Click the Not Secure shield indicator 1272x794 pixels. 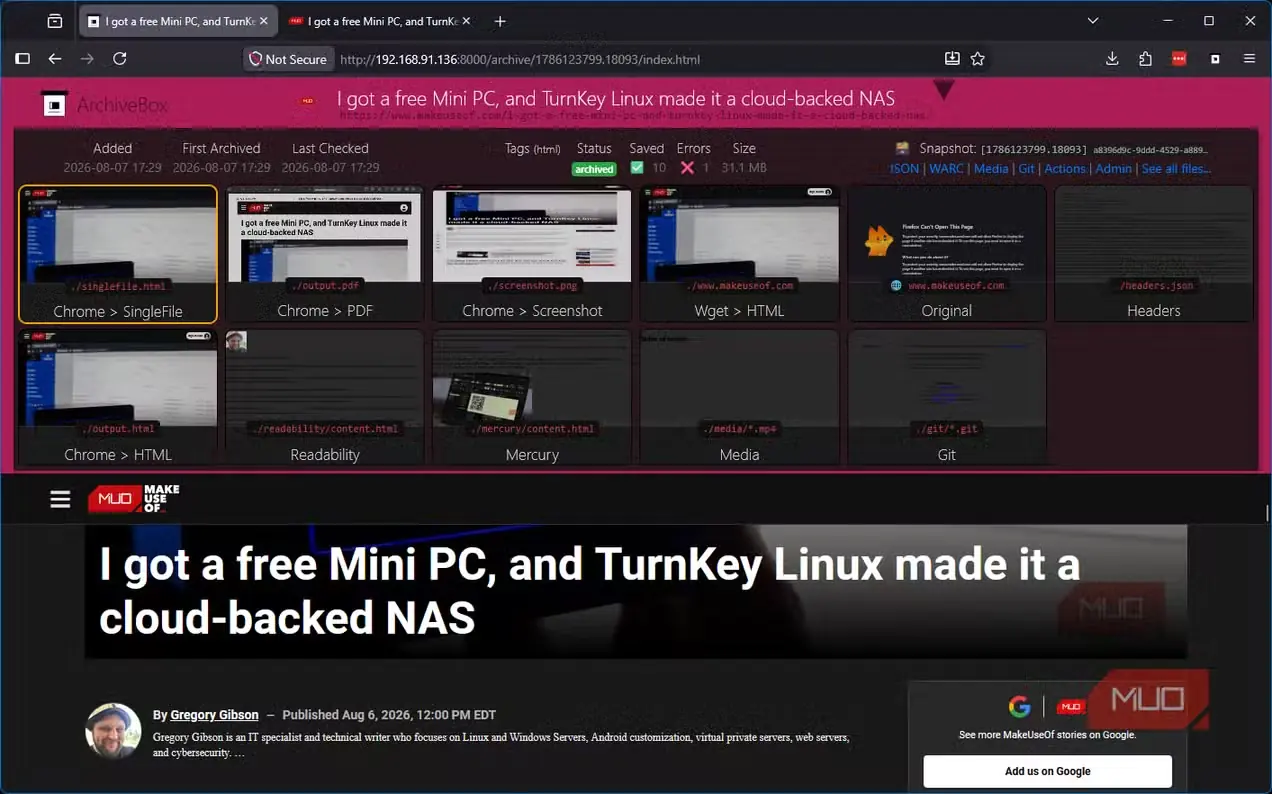288,59
